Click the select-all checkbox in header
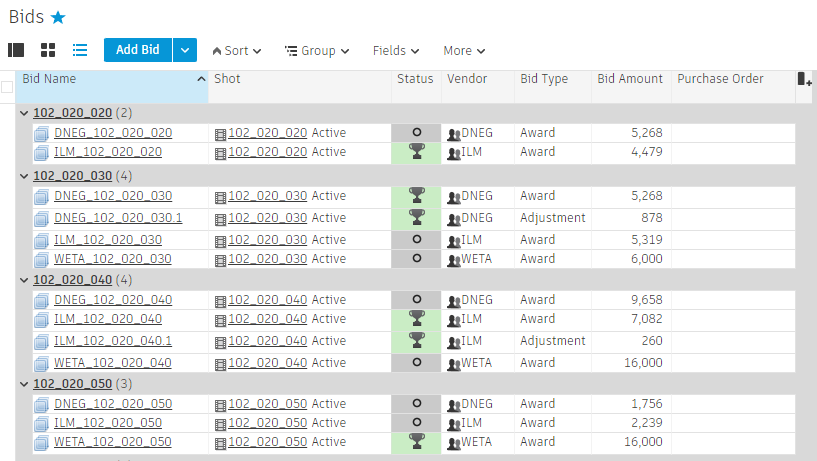Viewport: 817px width, 461px height. (7, 87)
